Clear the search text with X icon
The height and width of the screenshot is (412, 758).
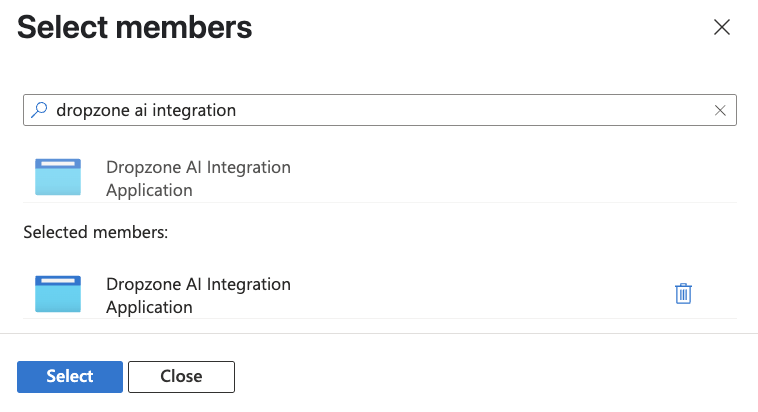click(720, 111)
